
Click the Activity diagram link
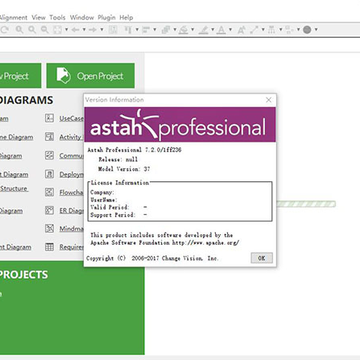click(x=71, y=137)
